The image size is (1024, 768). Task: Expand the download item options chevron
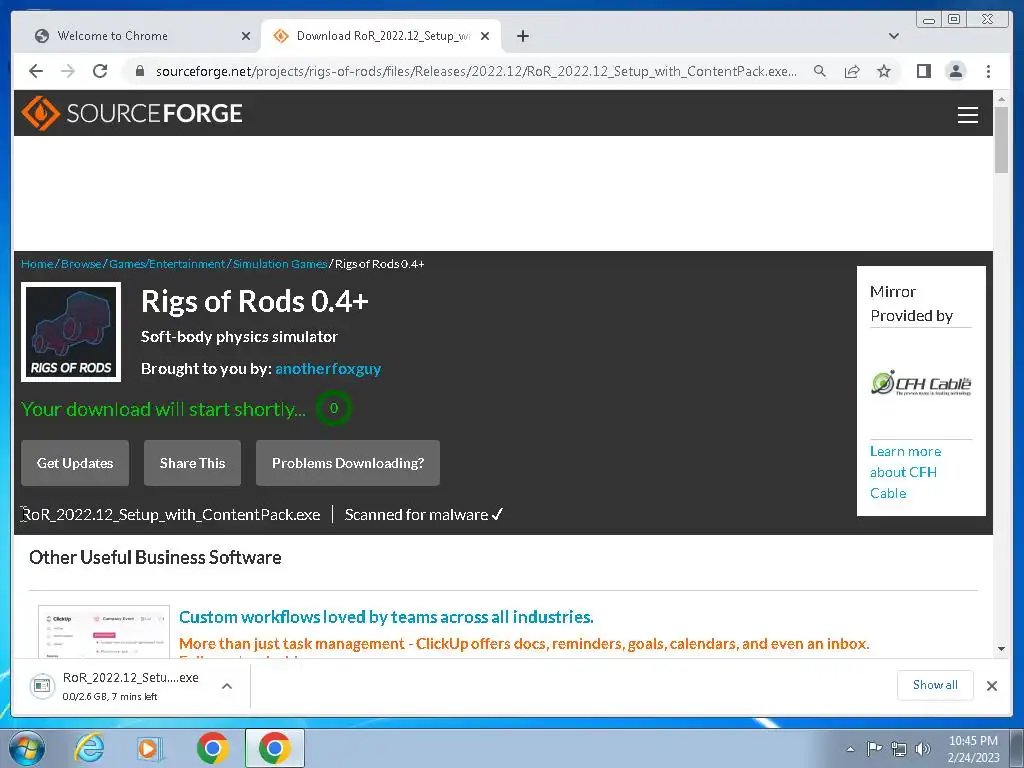[x=227, y=686]
